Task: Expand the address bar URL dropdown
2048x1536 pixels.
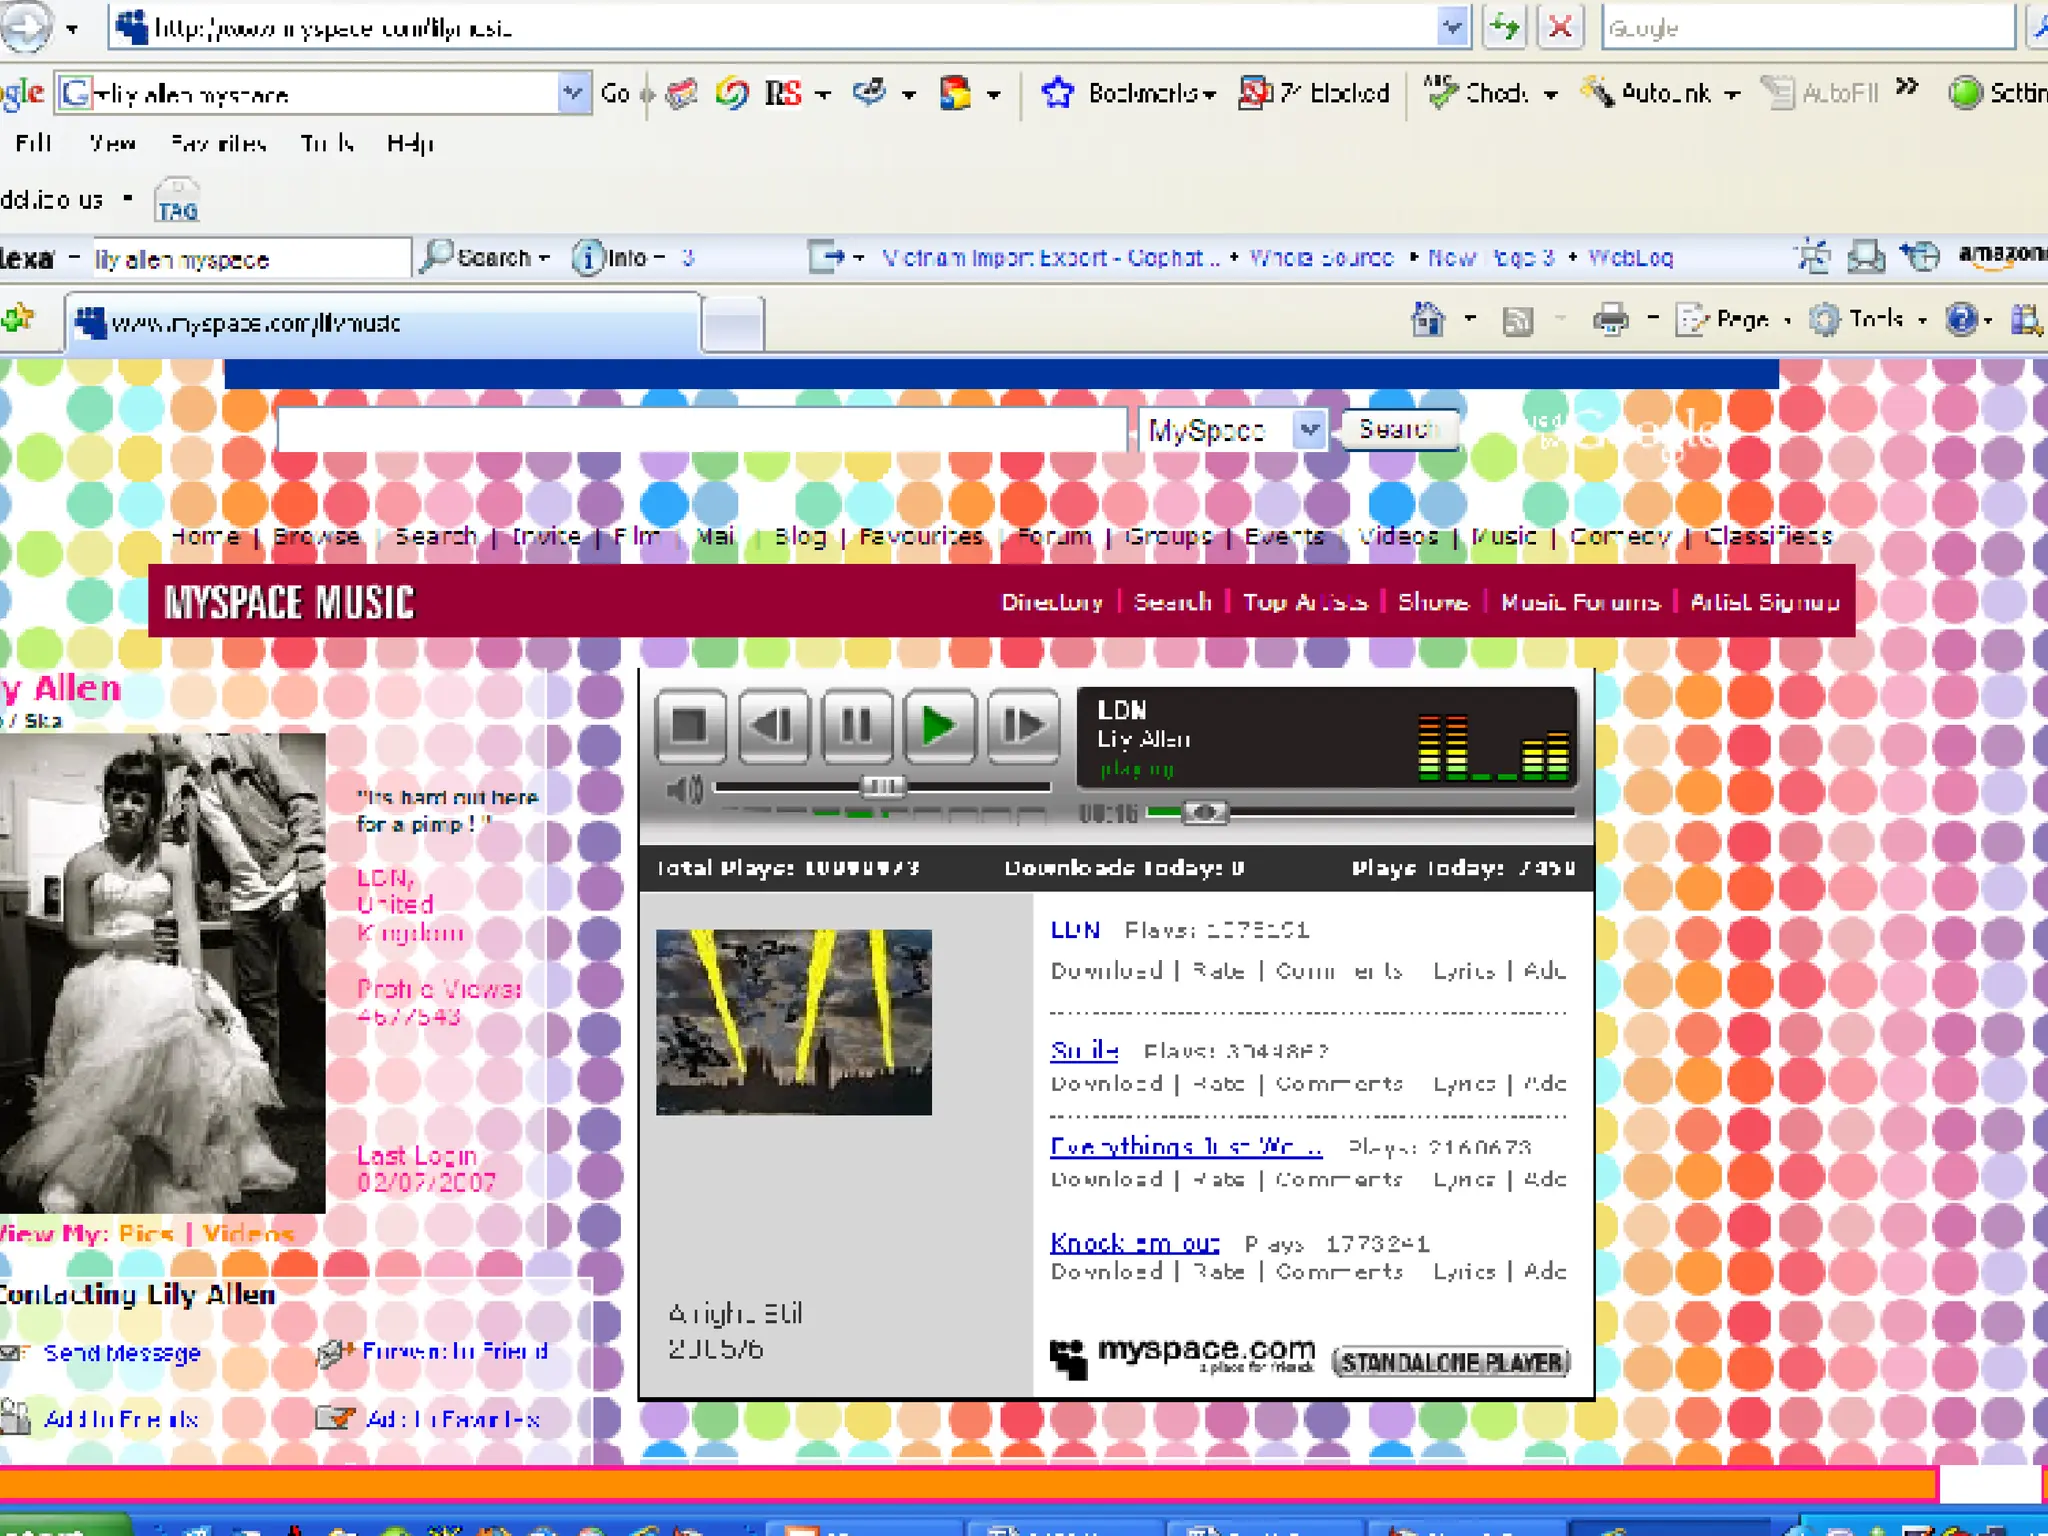Action: 1452,28
